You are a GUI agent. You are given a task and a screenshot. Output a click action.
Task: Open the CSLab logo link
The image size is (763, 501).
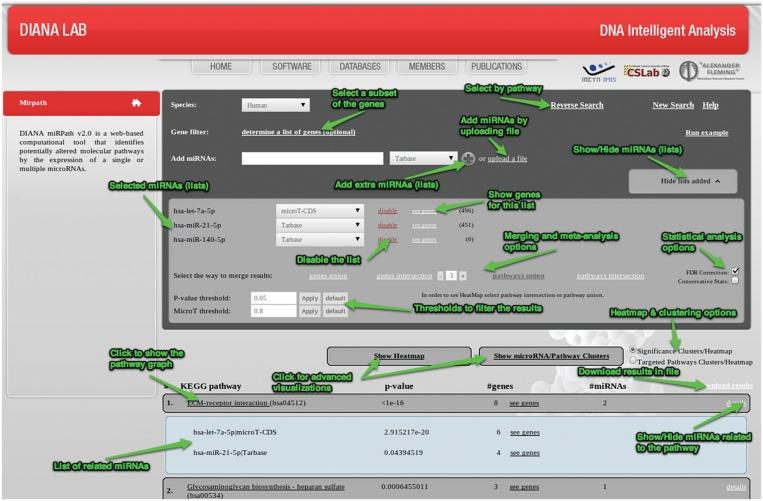(647, 72)
